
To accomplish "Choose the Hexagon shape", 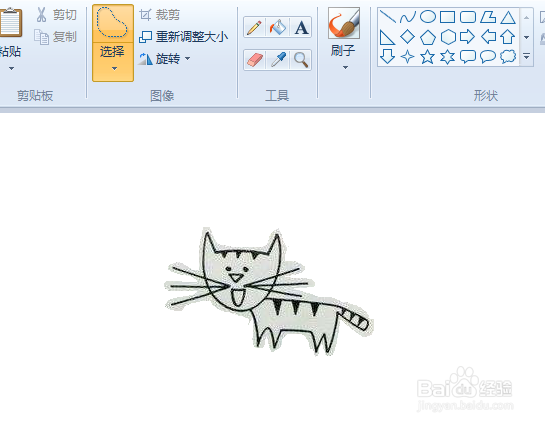I will pos(448,37).
